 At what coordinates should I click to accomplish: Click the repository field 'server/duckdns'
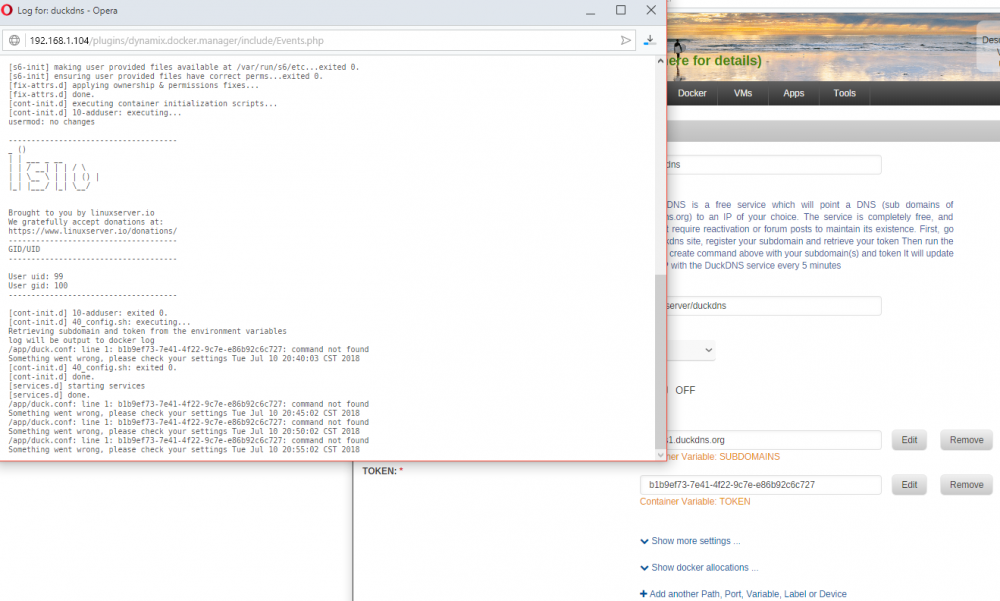pyautogui.click(x=774, y=306)
